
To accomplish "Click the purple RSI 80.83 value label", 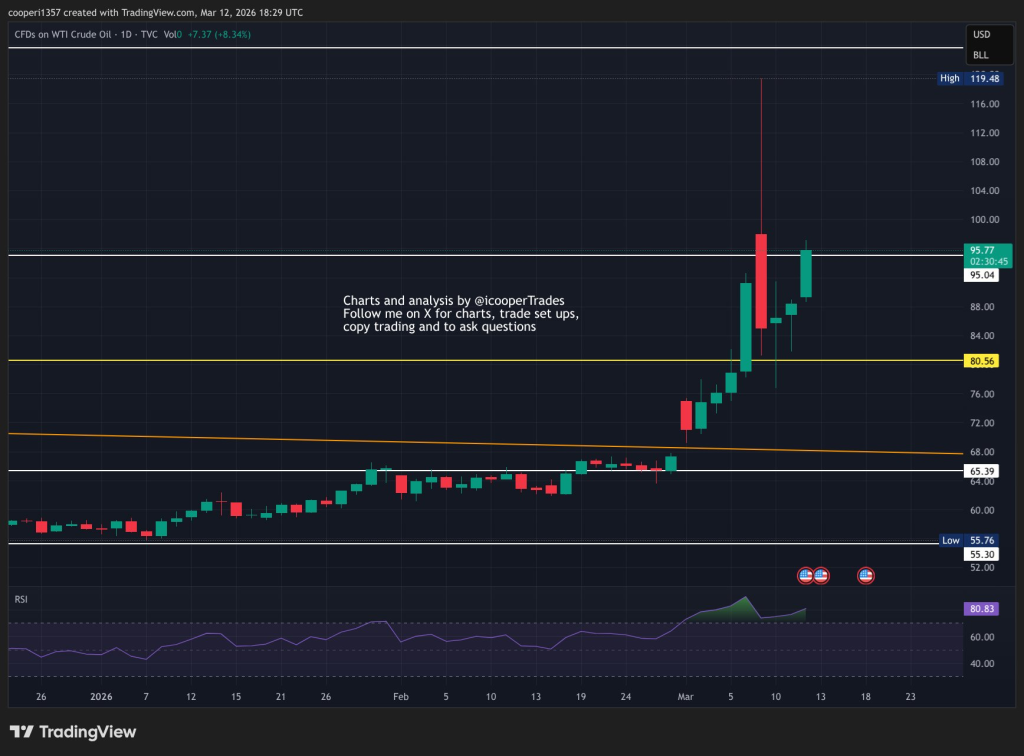I will coord(980,607).
